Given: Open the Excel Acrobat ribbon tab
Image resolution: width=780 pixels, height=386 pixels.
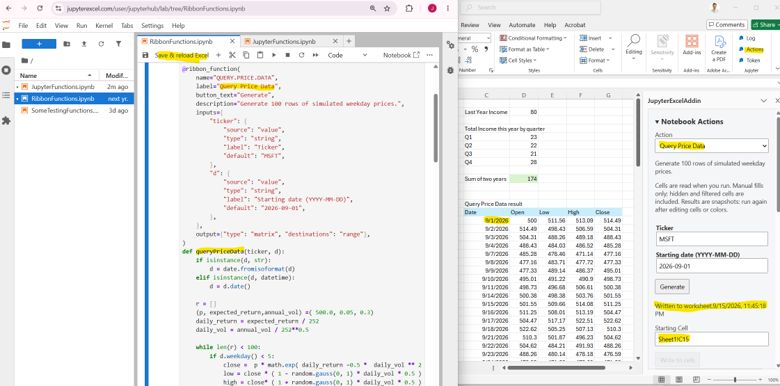Looking at the screenshot, I should pyautogui.click(x=575, y=25).
